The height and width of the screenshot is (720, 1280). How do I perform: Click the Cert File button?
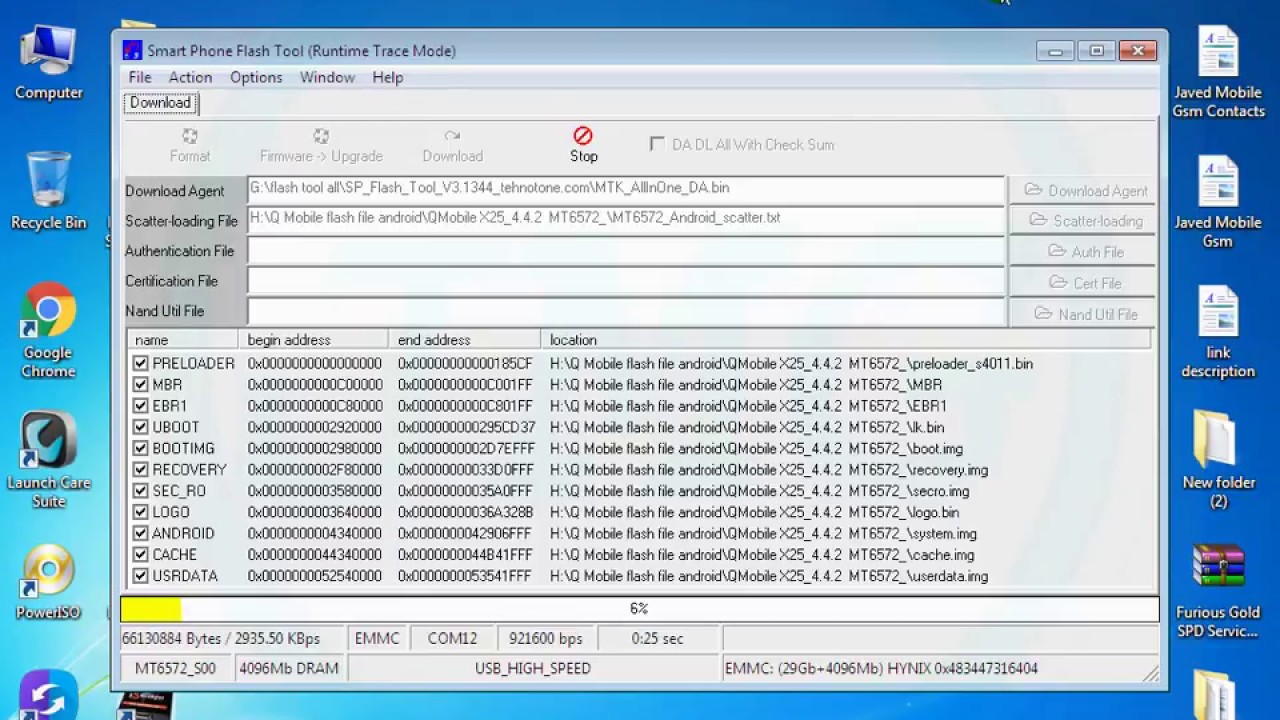pyautogui.click(x=1083, y=283)
